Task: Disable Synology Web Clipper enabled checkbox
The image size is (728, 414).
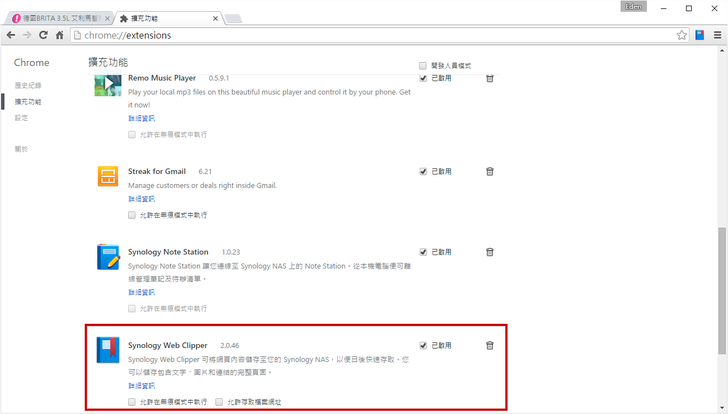Action: [423, 345]
